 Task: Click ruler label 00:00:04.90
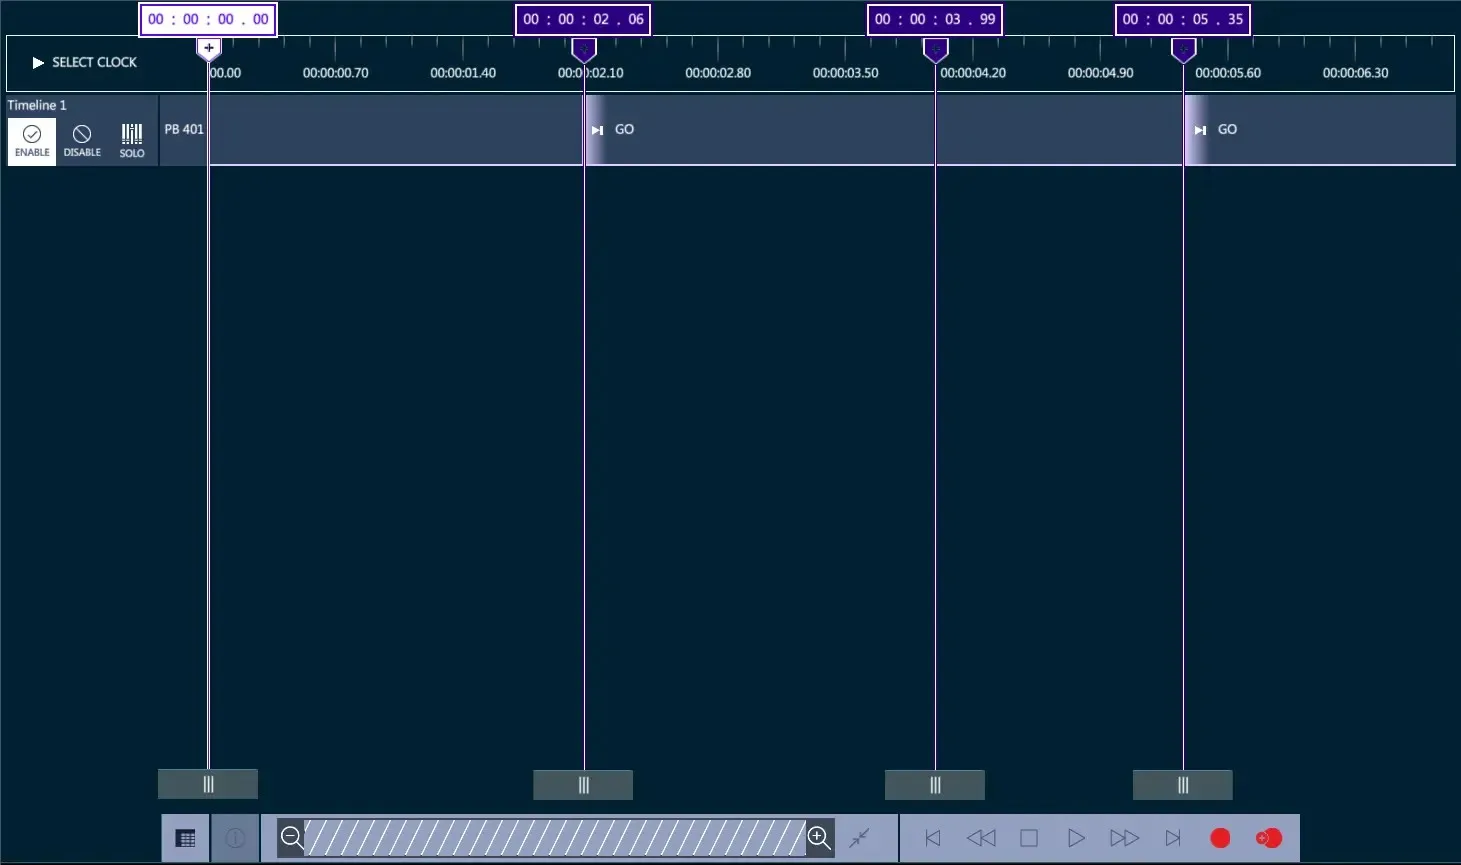click(x=1100, y=73)
